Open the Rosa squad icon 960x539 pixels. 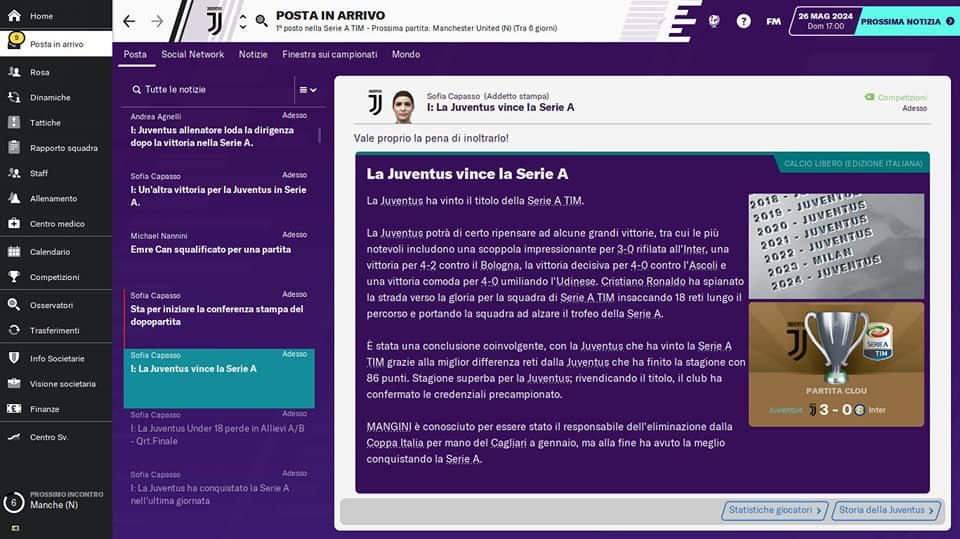click(x=14, y=72)
